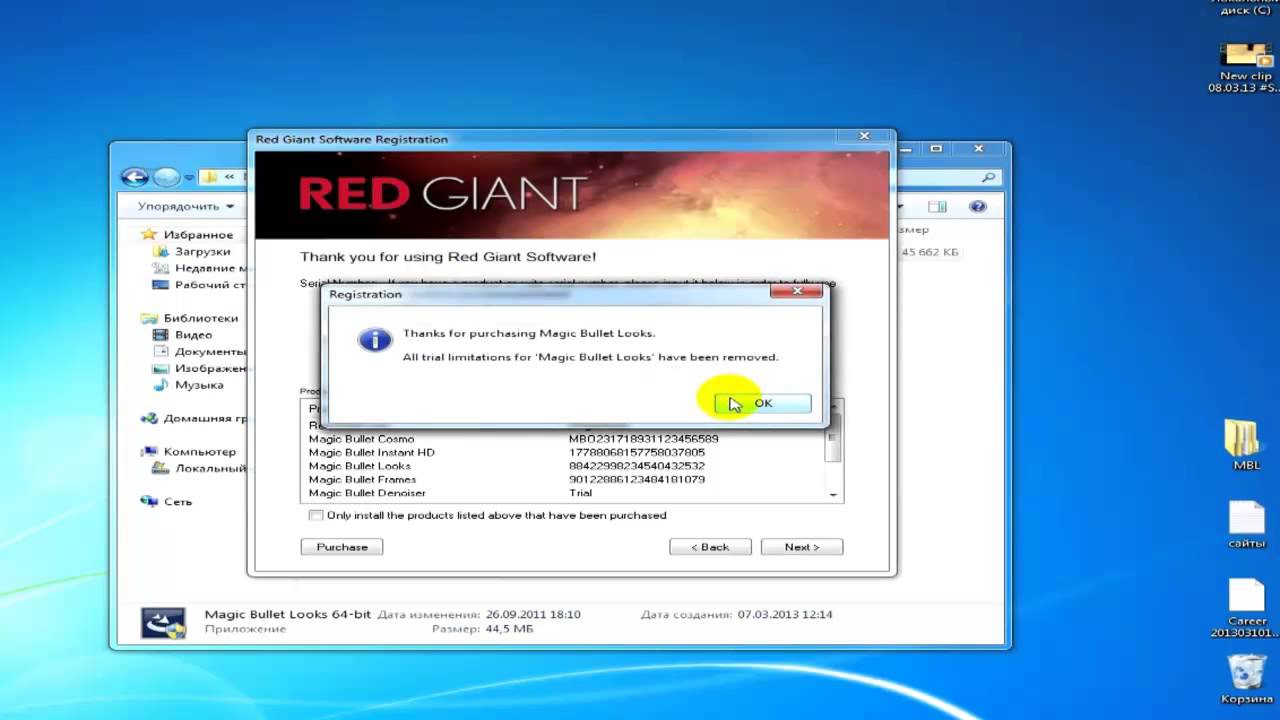1280x720 pixels.
Task: Click the Purchase button
Action: (x=341, y=547)
